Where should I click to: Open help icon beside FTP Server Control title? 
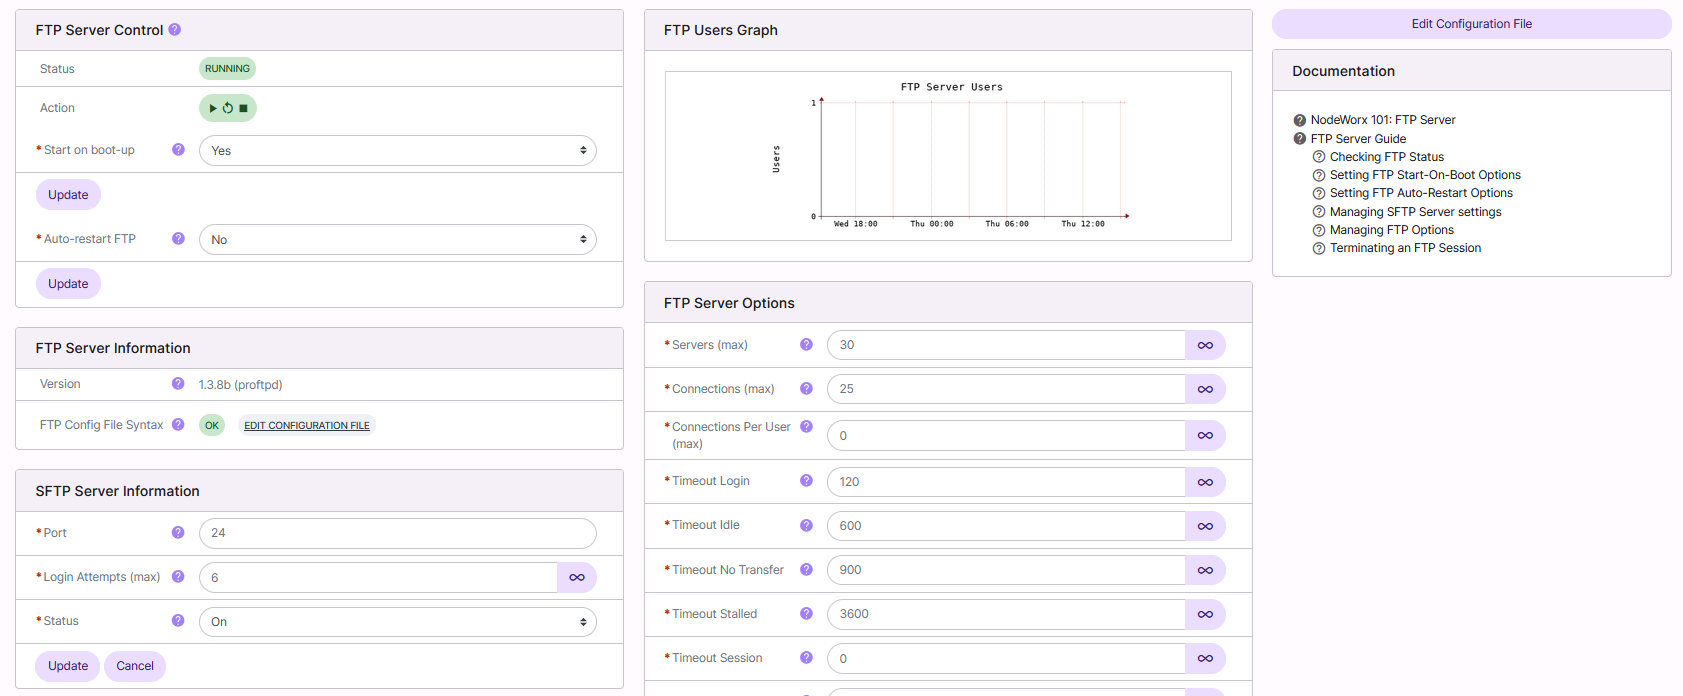coord(175,30)
